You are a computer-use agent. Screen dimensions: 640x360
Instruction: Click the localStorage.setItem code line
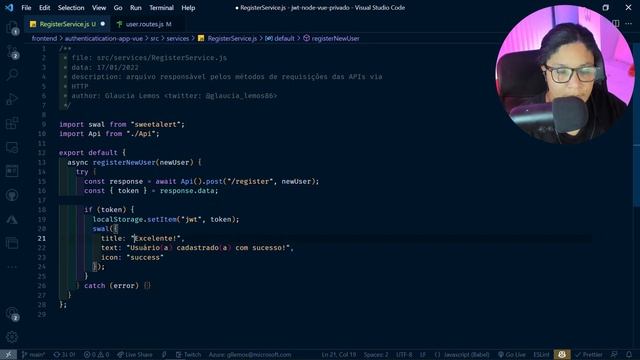tap(166, 220)
